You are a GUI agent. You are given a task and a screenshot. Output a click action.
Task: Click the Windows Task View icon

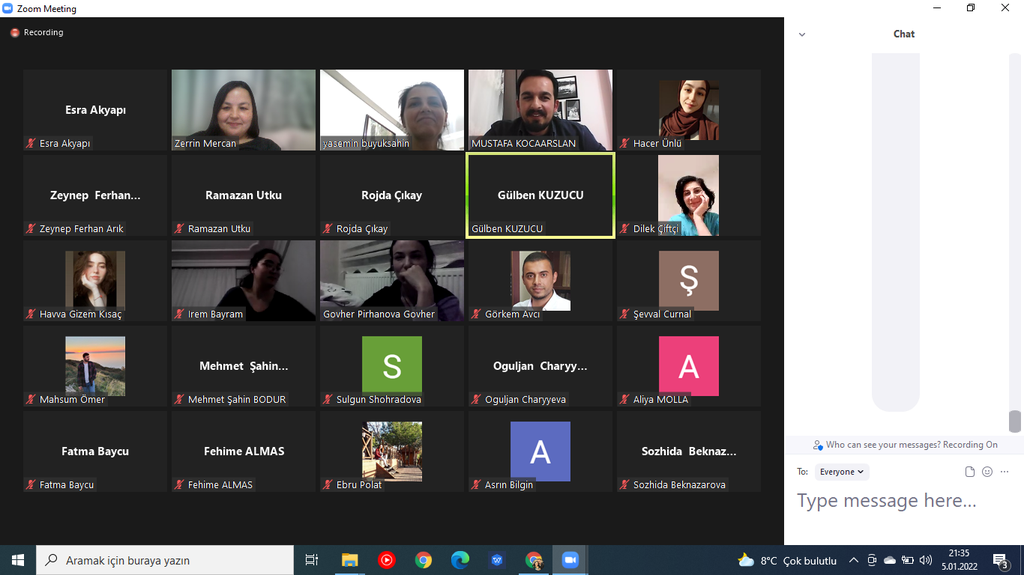[x=311, y=560]
